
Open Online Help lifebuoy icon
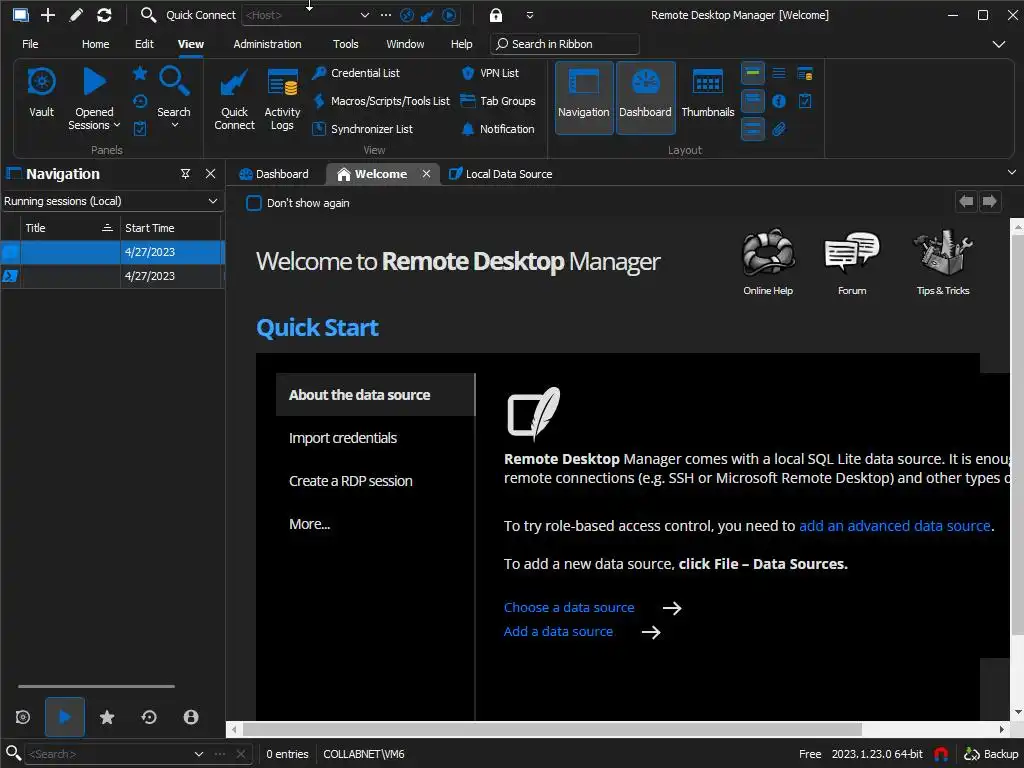tap(768, 263)
